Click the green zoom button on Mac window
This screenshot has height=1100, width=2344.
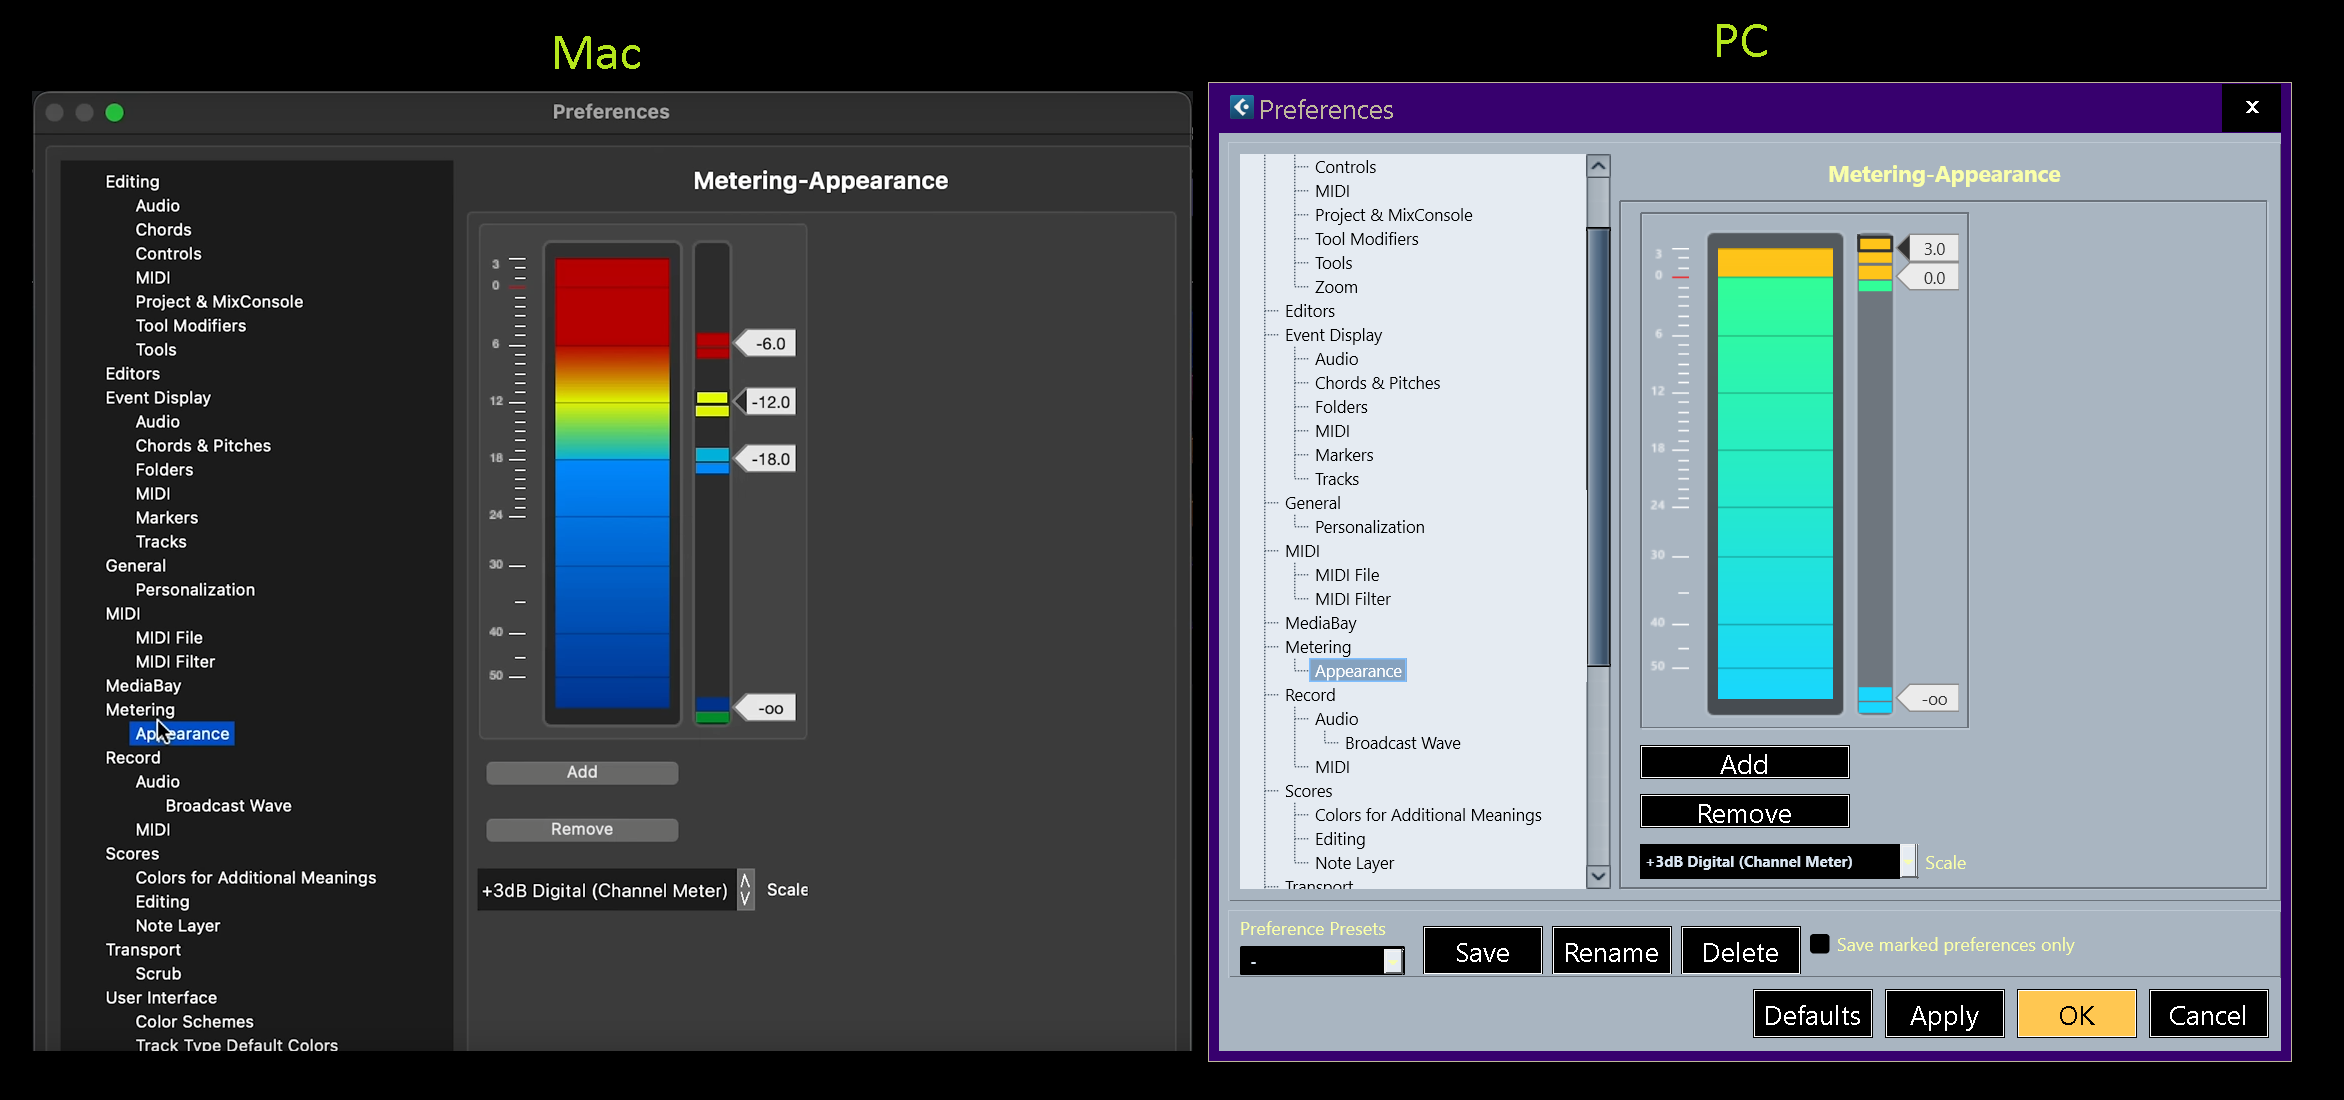tap(115, 113)
